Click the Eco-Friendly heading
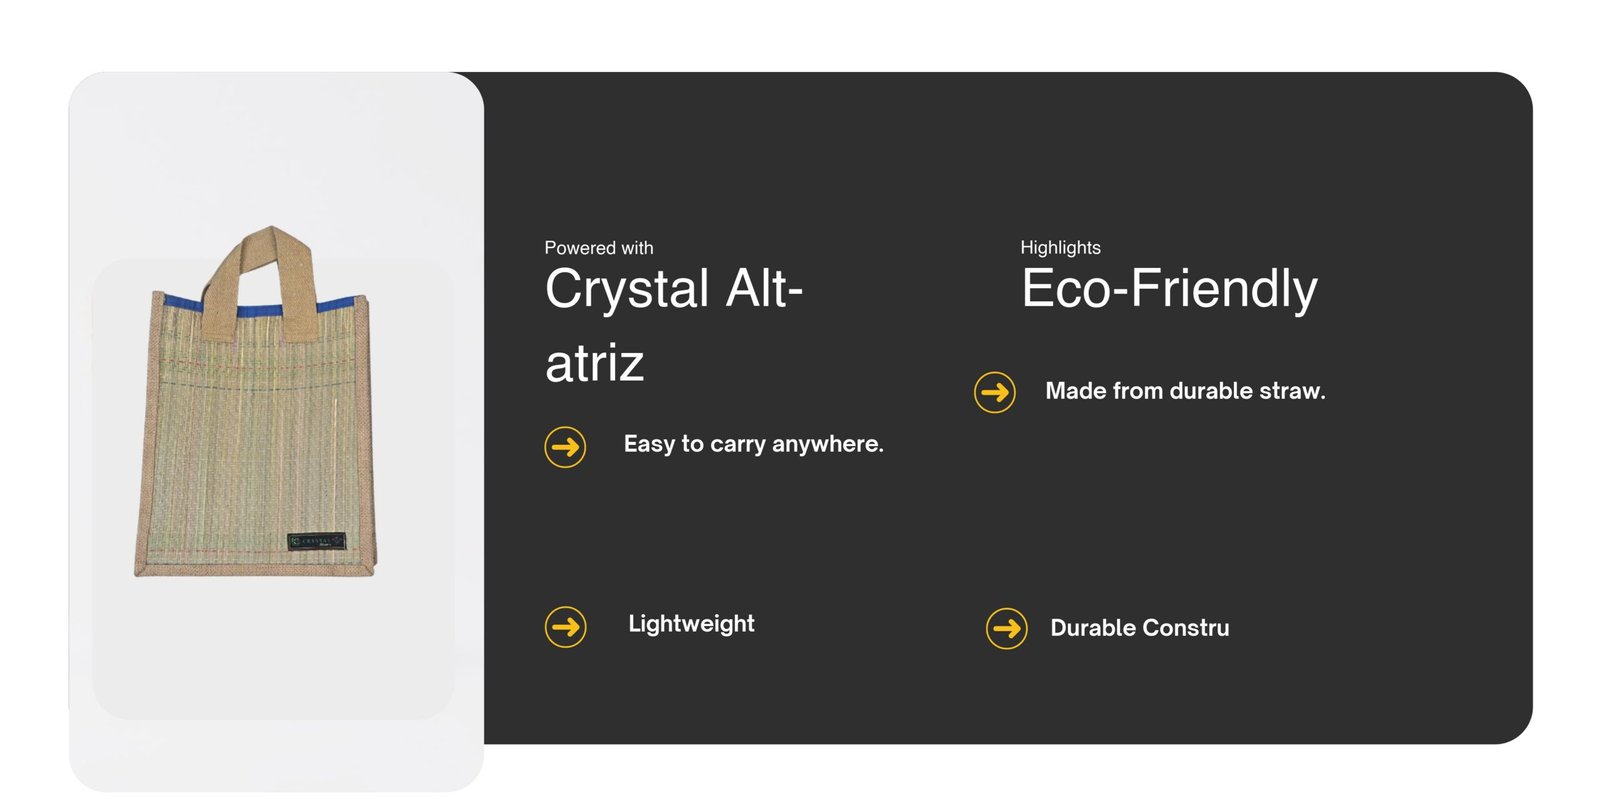 click(x=1169, y=289)
